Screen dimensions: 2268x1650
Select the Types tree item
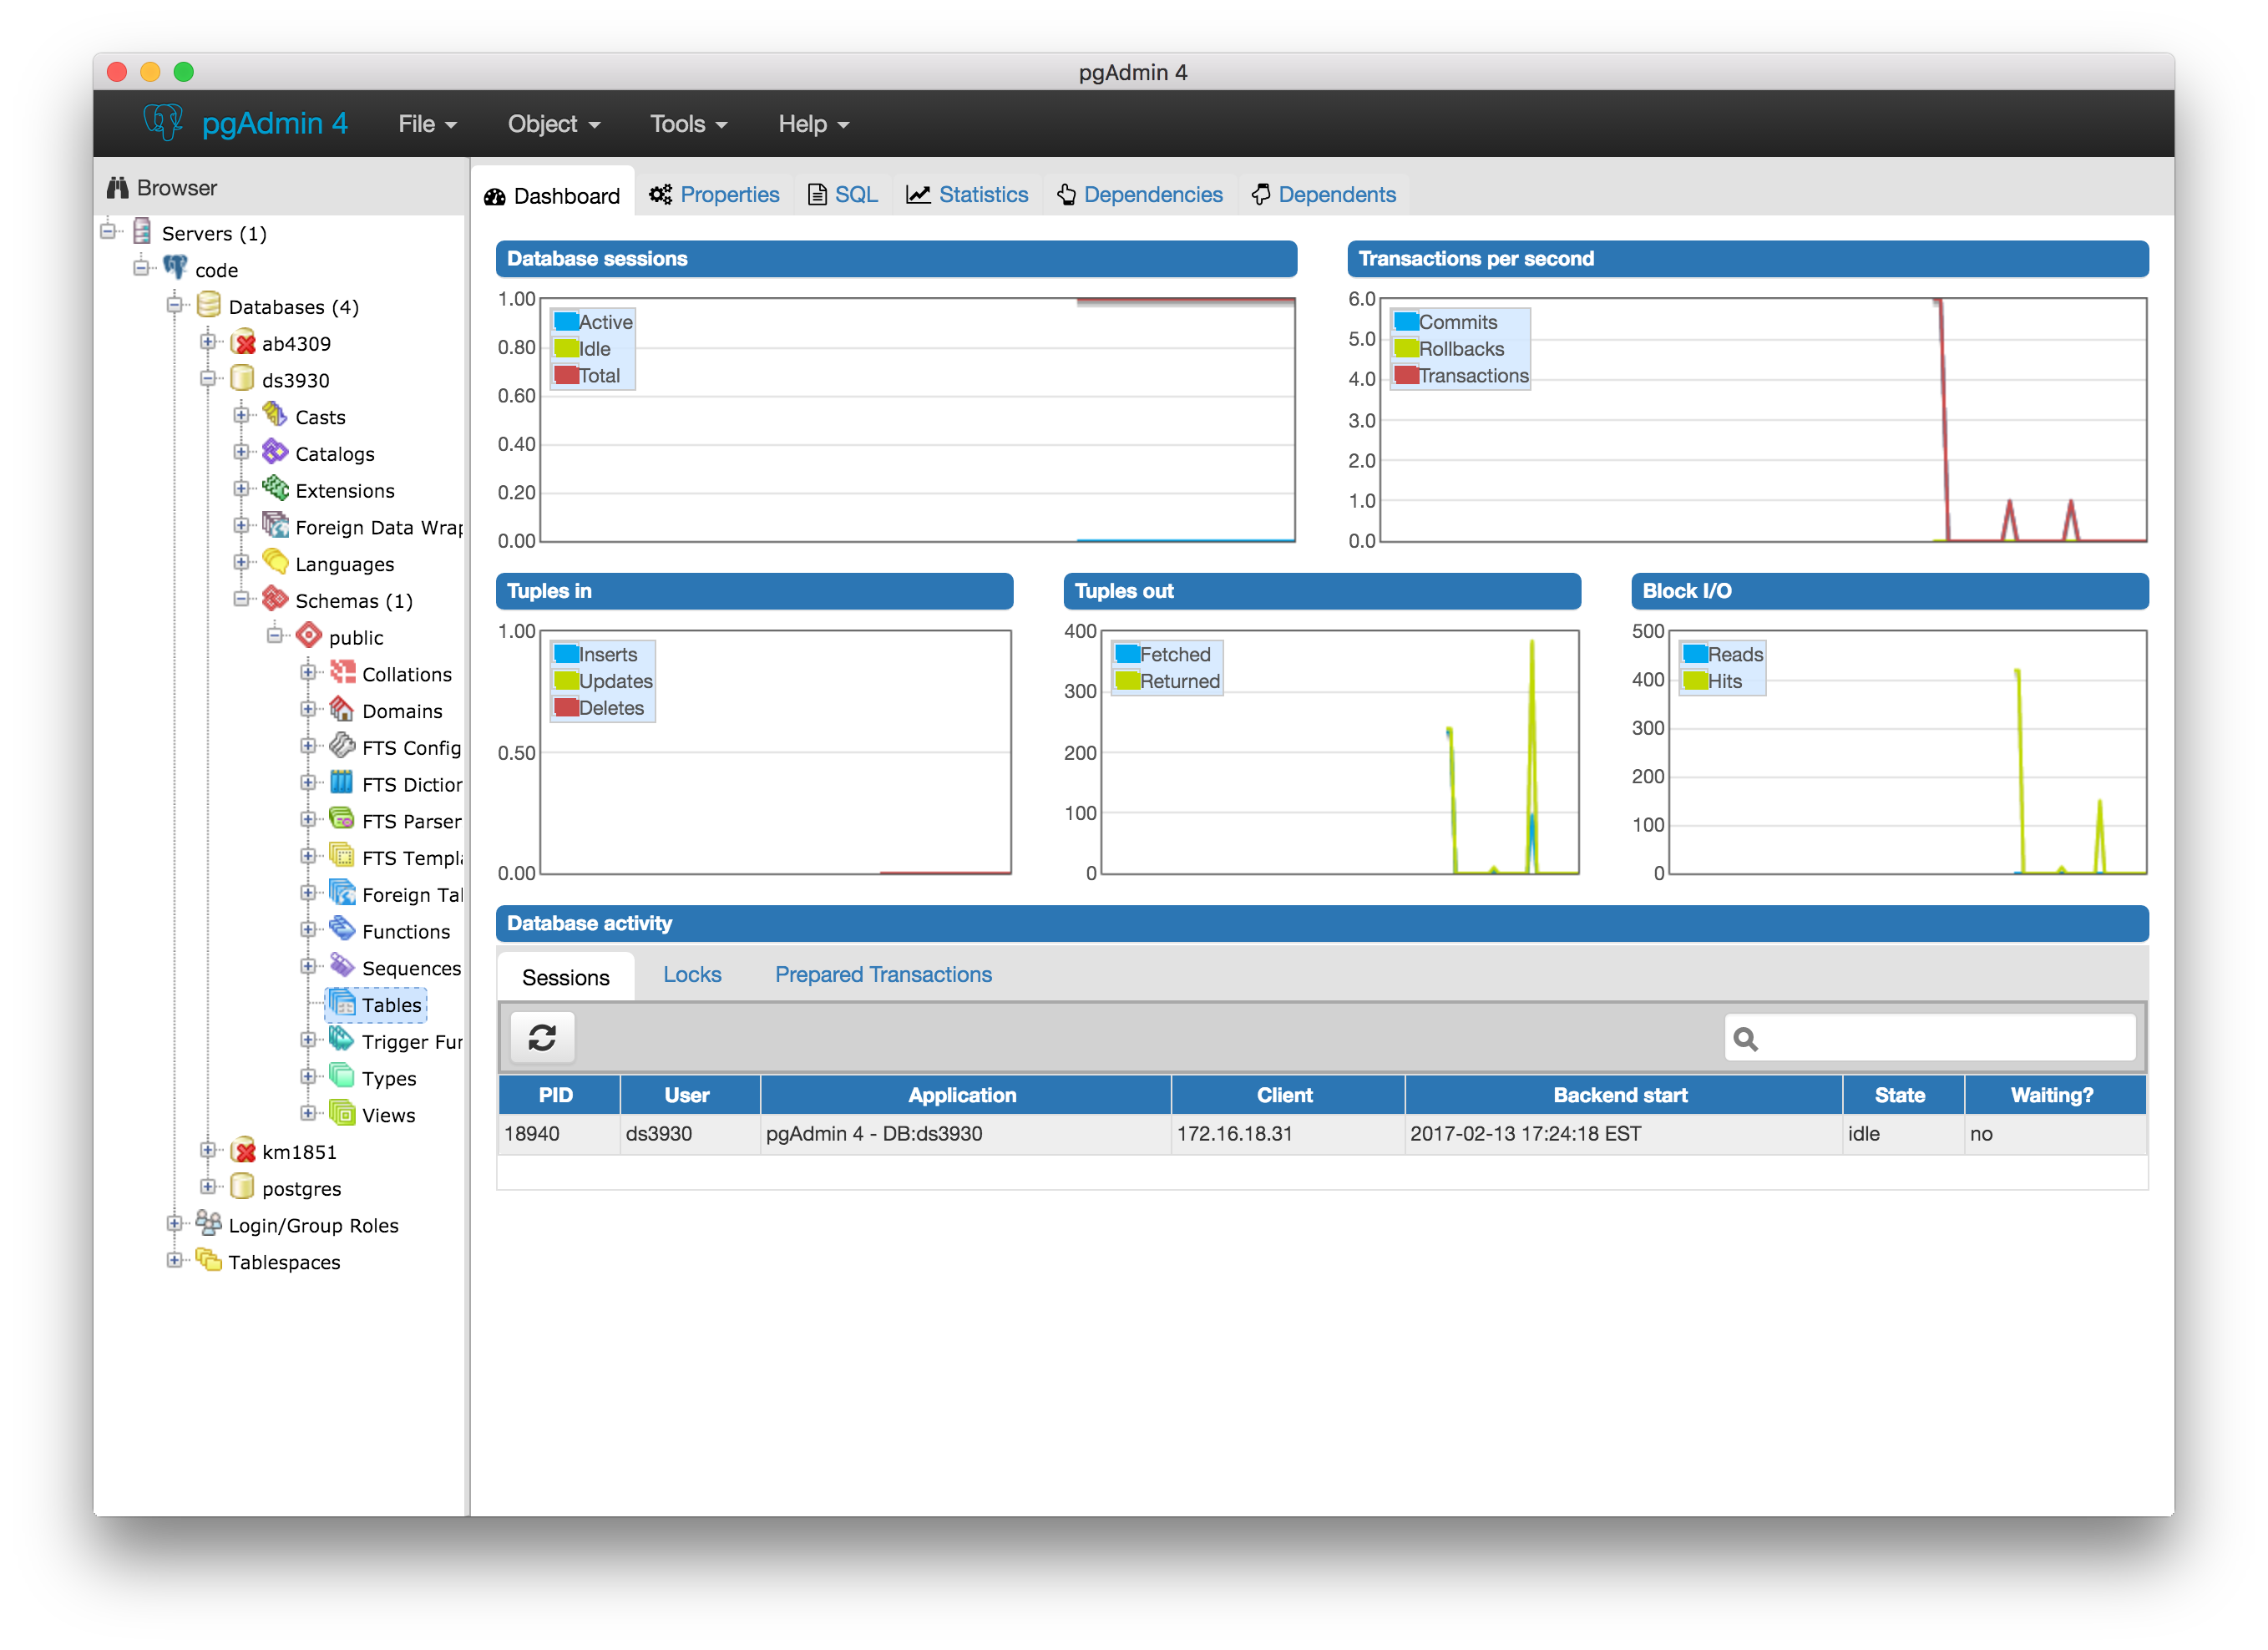coord(388,1079)
